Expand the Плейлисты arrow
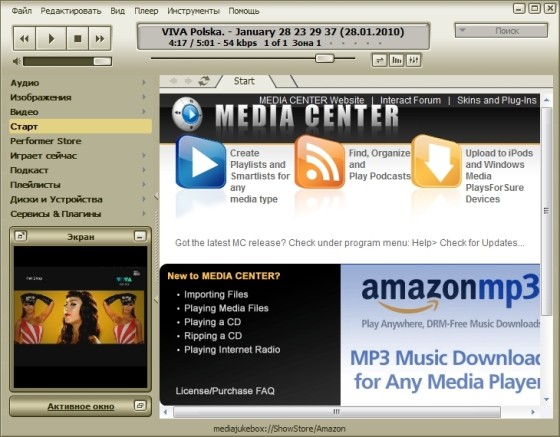 click(144, 185)
